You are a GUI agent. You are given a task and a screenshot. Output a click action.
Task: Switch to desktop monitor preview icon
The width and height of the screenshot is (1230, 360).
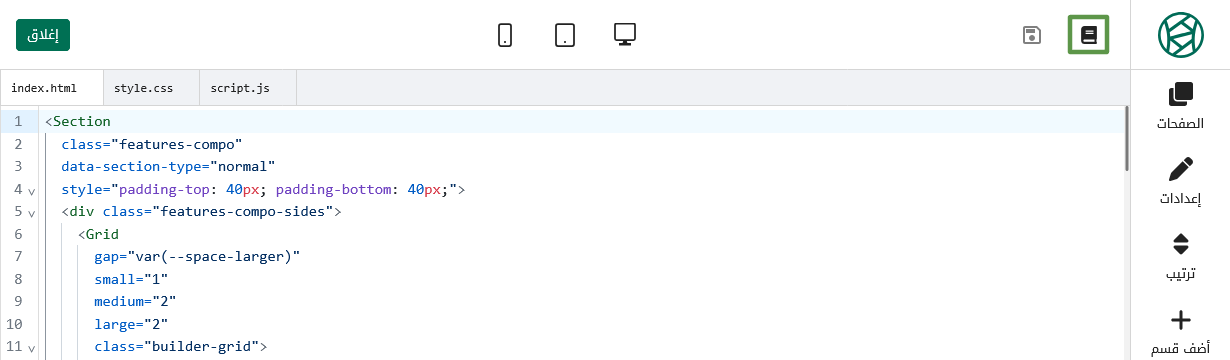[x=625, y=35]
